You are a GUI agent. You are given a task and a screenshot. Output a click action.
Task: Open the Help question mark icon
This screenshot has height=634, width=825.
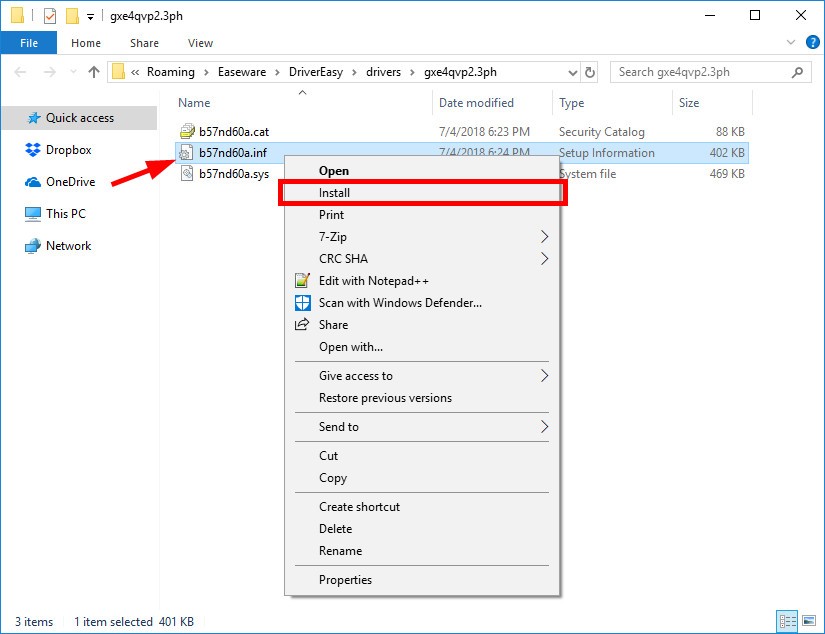click(812, 43)
